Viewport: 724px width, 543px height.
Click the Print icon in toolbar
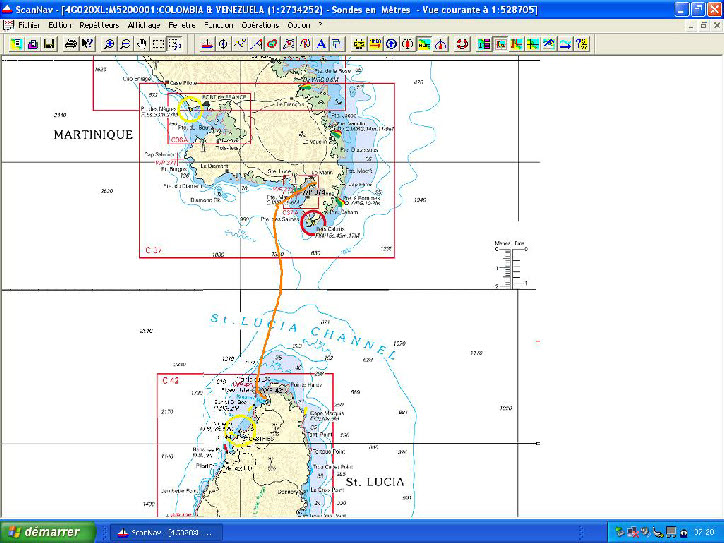point(71,44)
